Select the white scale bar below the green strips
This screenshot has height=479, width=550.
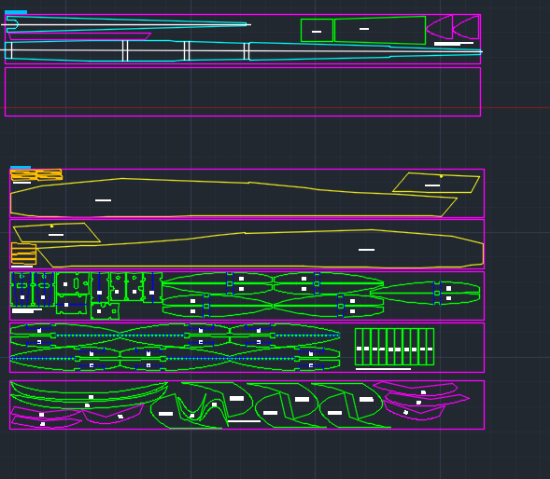383,369
